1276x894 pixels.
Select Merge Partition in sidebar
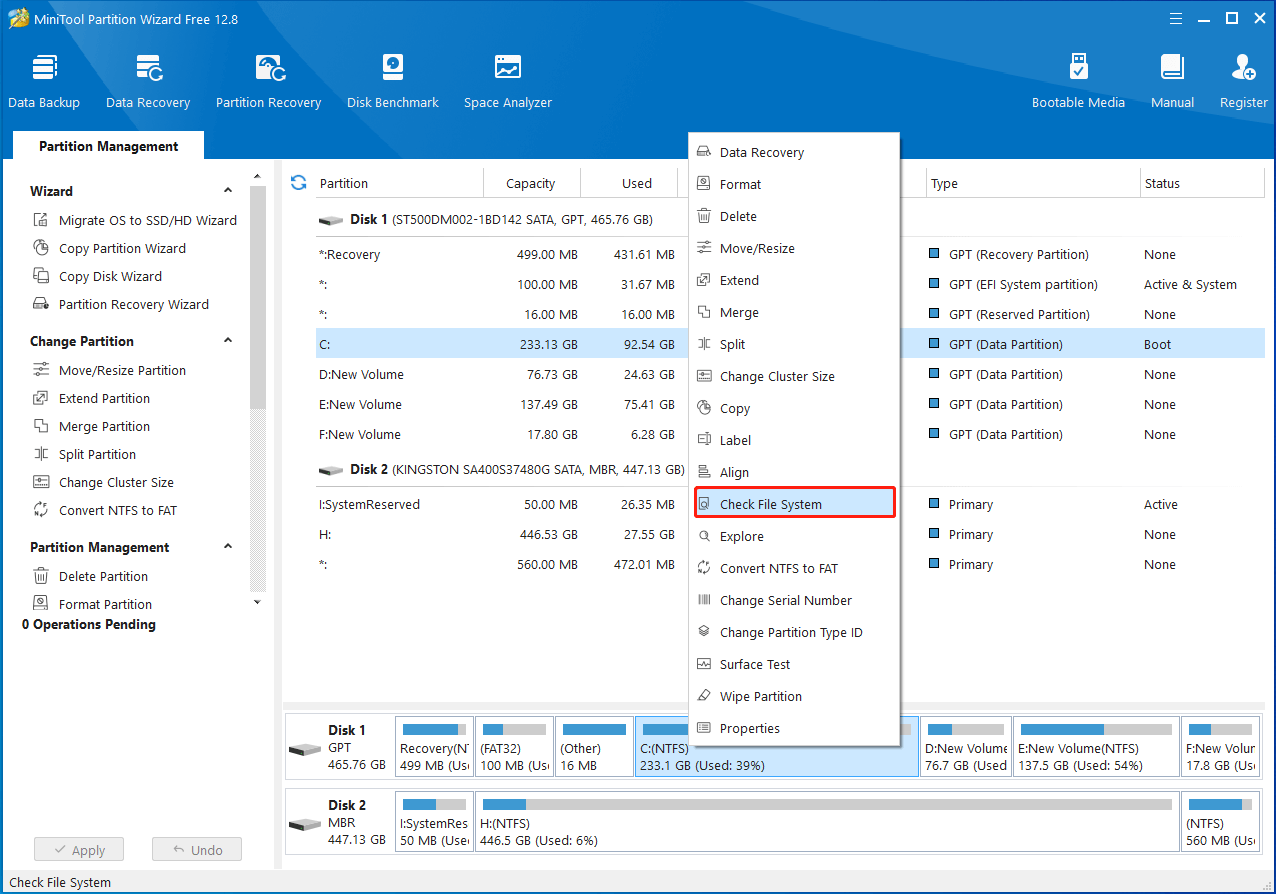pyautogui.click(x=91, y=426)
